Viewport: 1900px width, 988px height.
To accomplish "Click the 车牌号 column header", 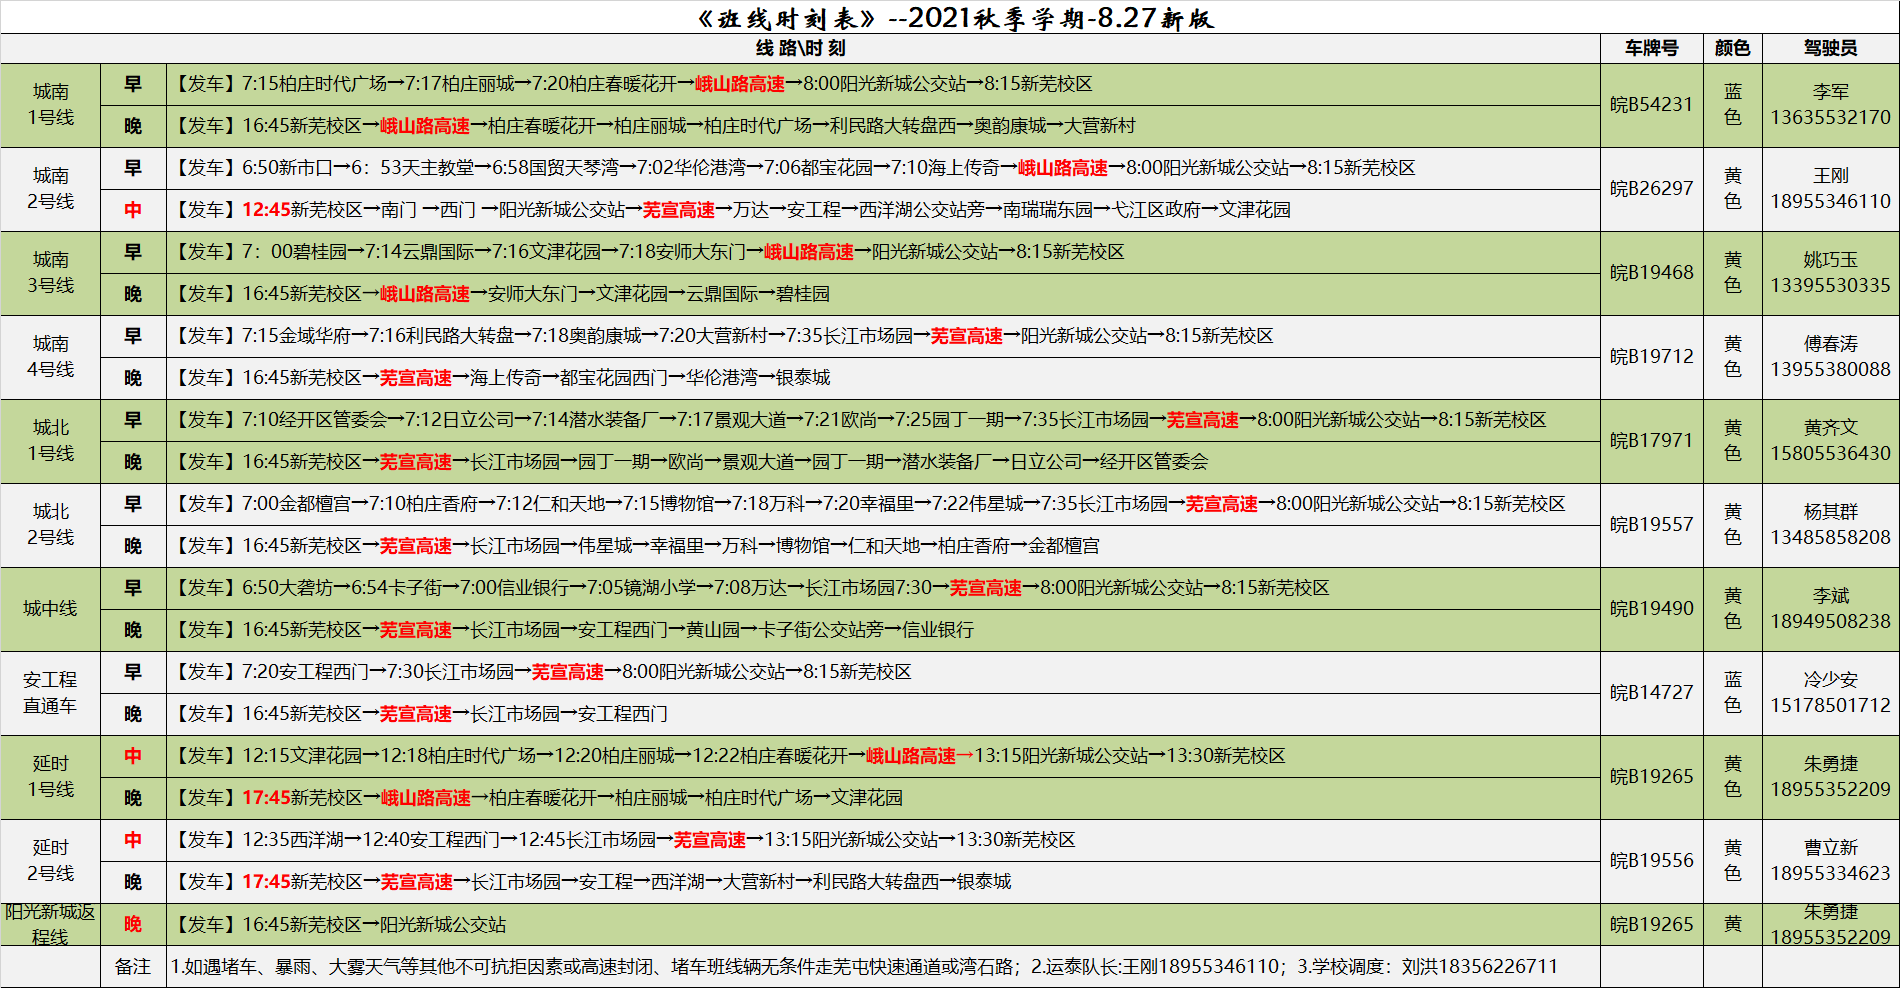I will pyautogui.click(x=1651, y=48).
